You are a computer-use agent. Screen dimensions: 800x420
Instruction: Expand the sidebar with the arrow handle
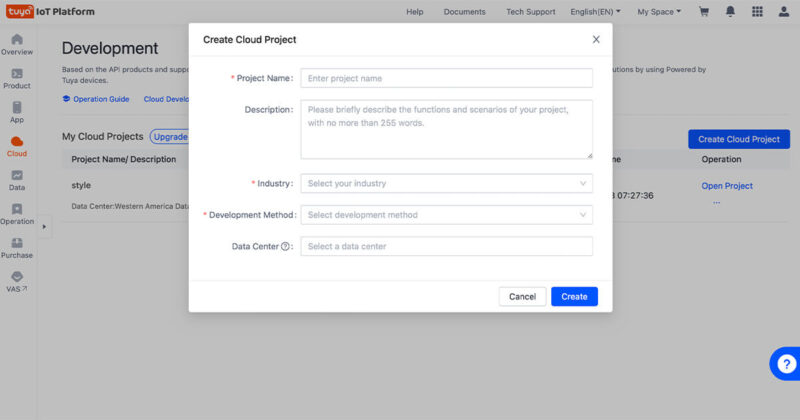click(x=44, y=227)
